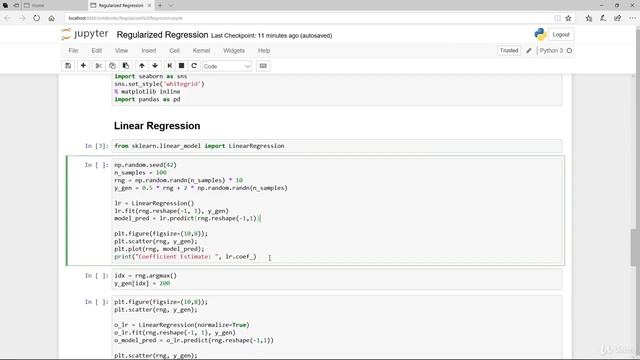Open the reading view icon

557,18
